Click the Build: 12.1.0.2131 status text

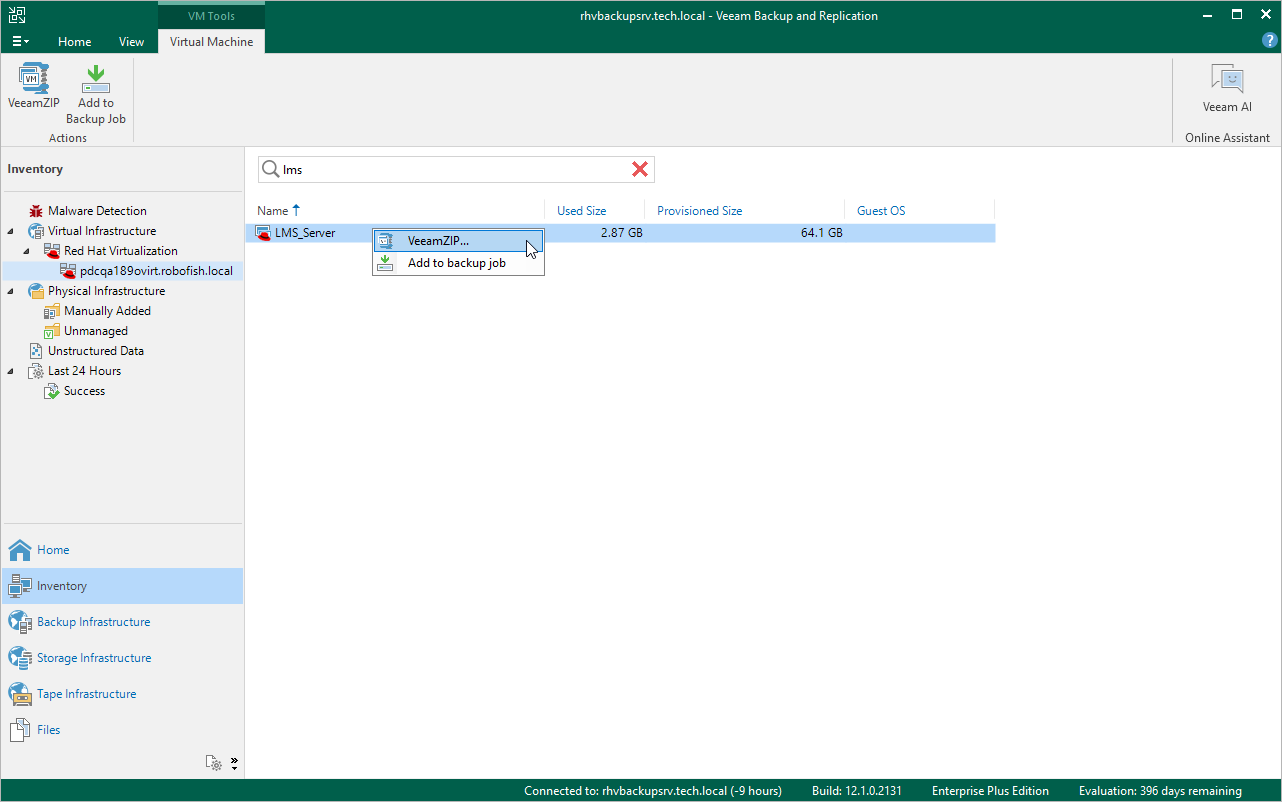[x=856, y=791]
